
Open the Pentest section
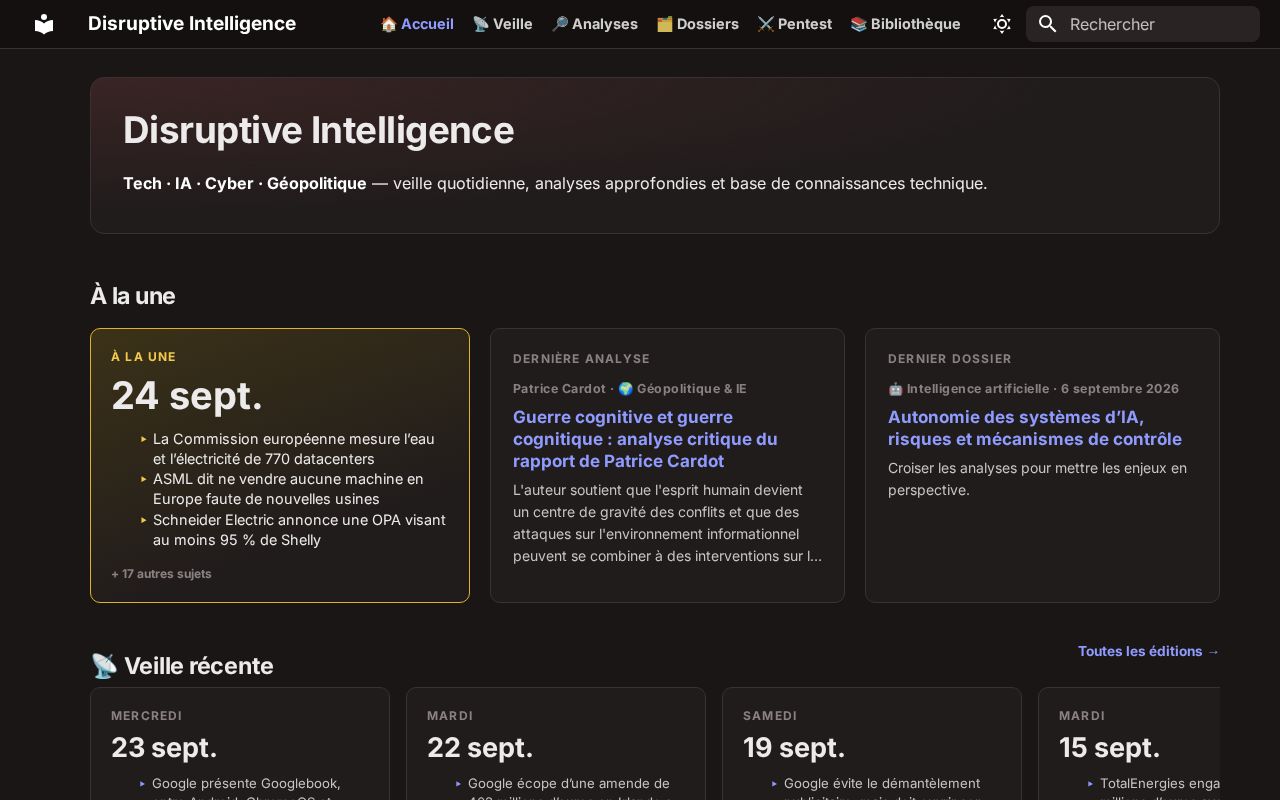[x=794, y=24]
